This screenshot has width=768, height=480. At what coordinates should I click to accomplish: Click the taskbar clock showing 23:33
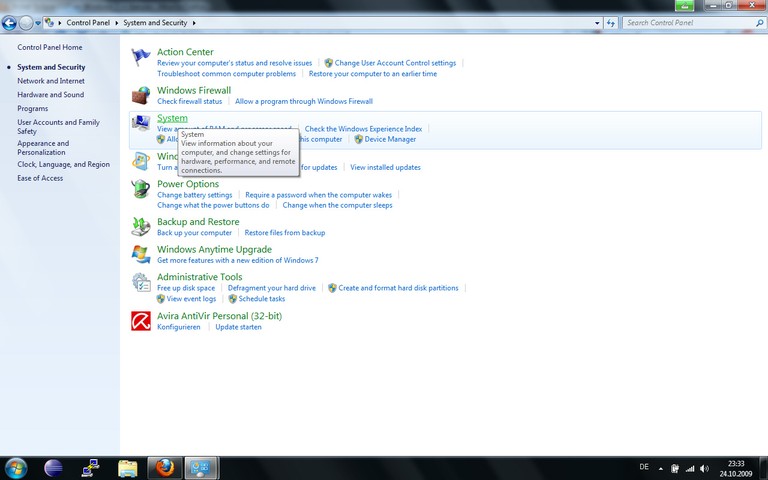click(736, 469)
